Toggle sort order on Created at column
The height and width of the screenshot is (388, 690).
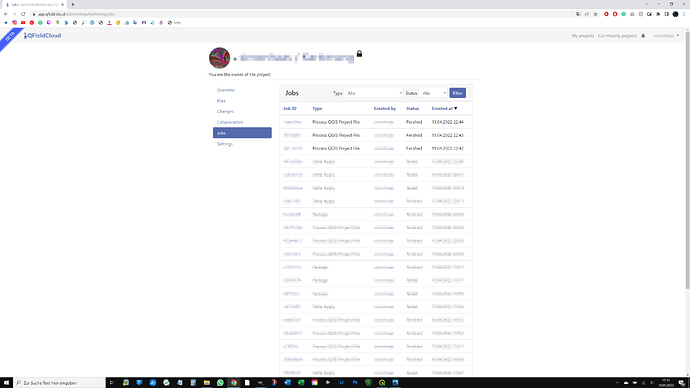tap(444, 108)
